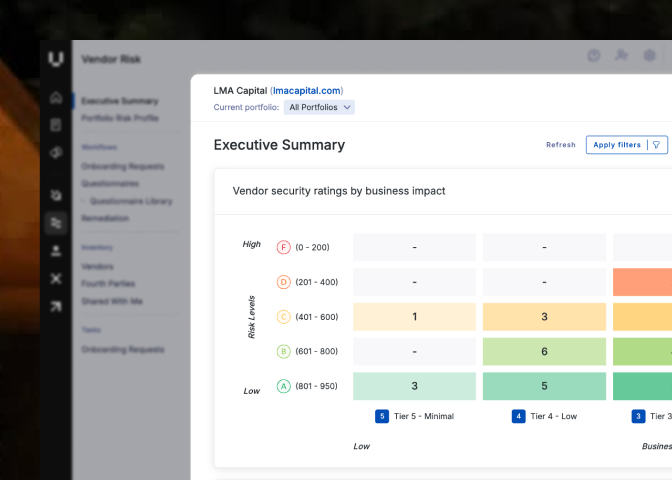Click the Refresh link
This screenshot has height=480, width=672.
(561, 145)
